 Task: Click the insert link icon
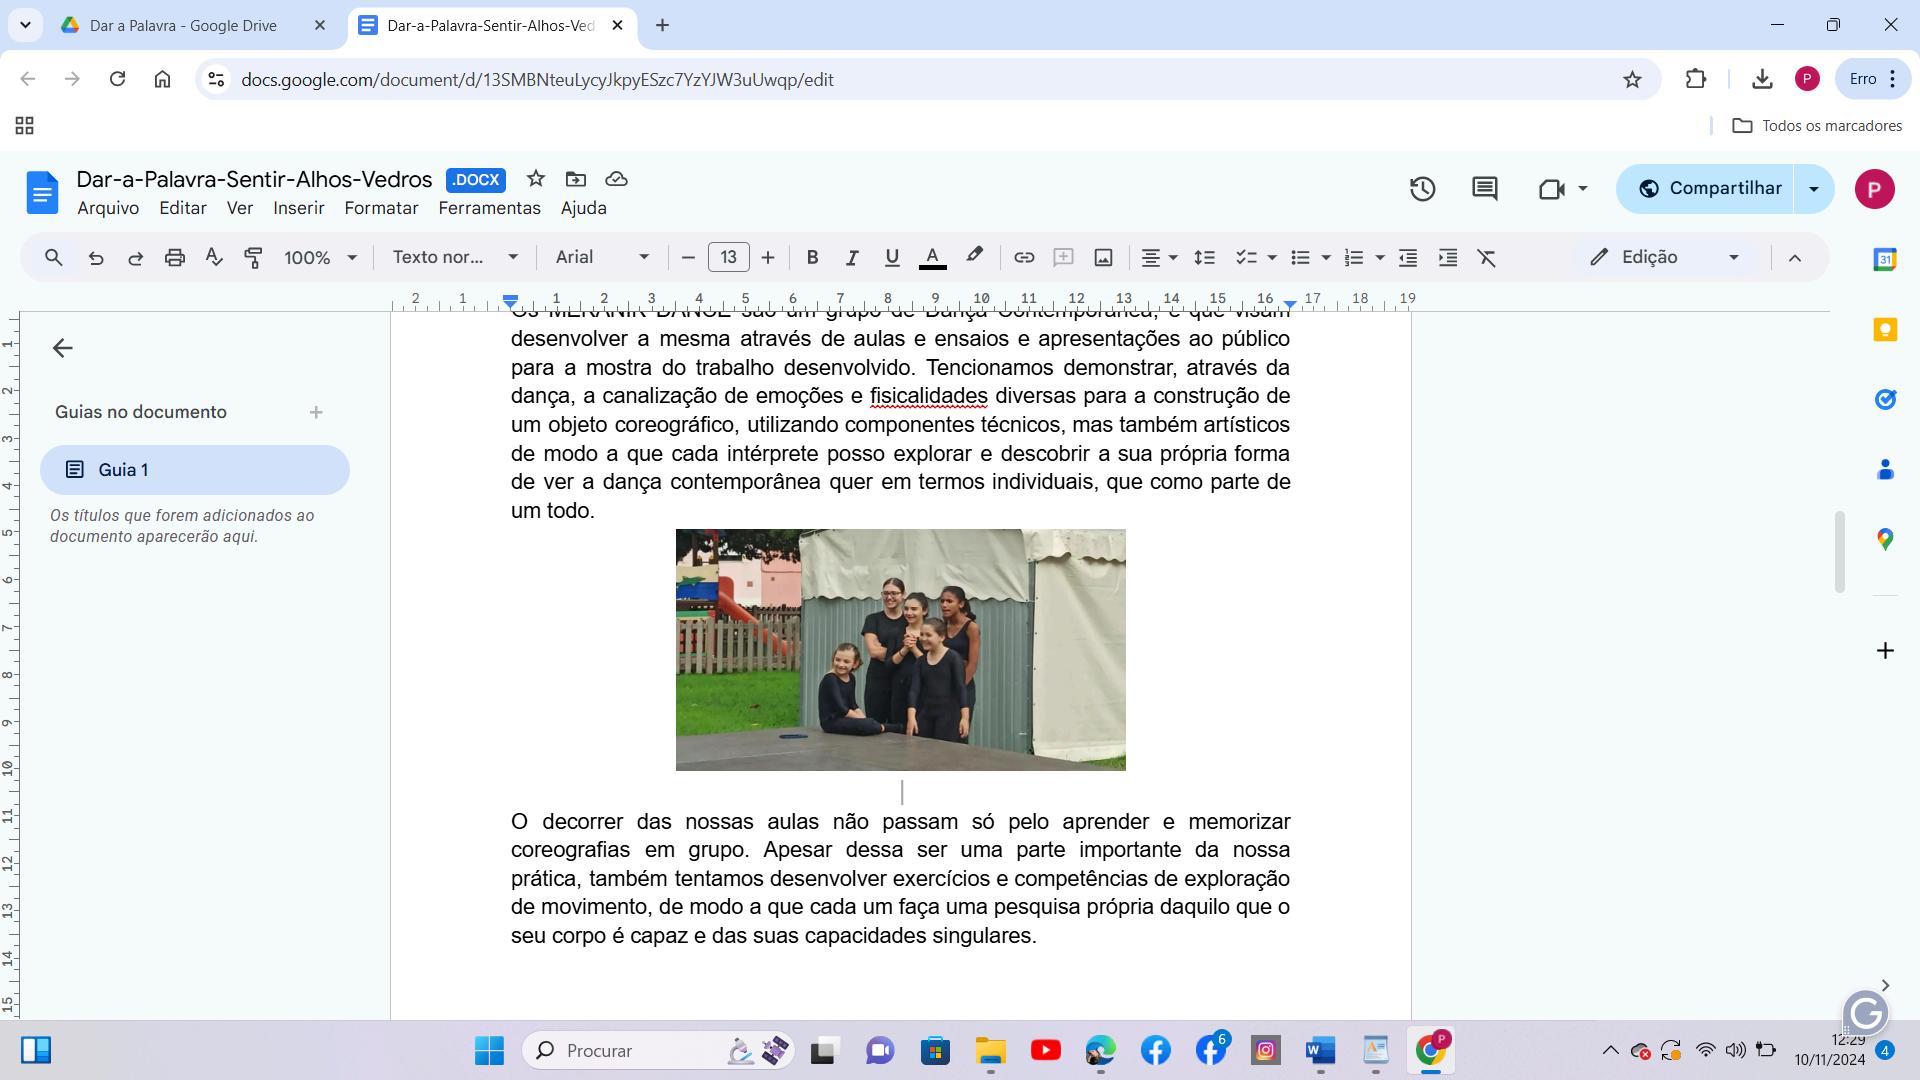[x=1023, y=258]
